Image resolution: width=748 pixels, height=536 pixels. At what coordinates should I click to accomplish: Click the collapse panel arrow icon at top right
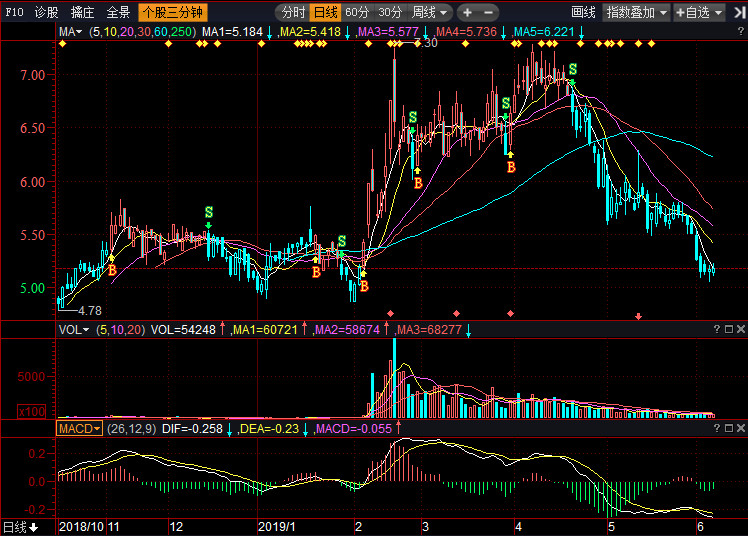click(x=739, y=12)
